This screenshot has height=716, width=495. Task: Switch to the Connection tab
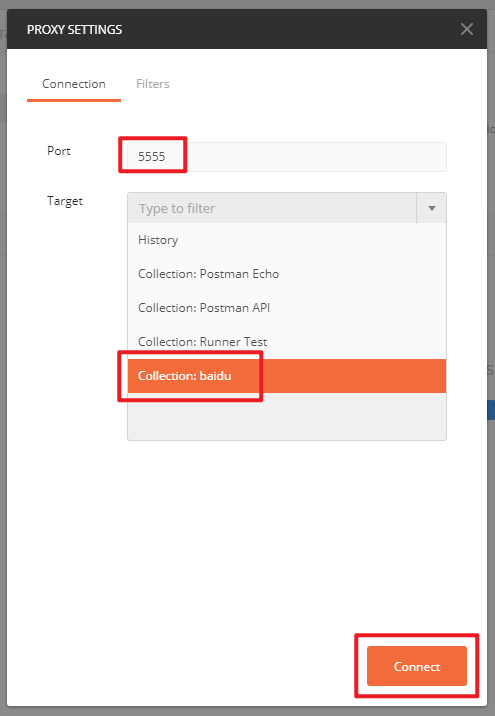pos(74,84)
